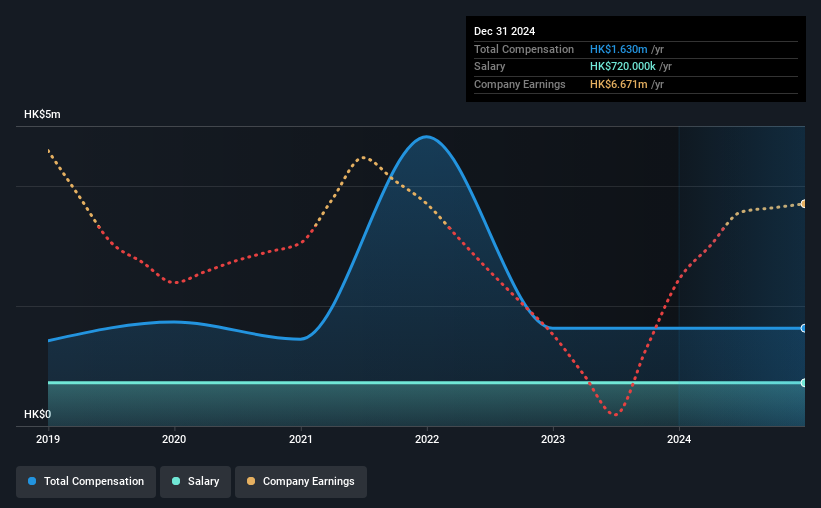Image resolution: width=821 pixels, height=508 pixels.
Task: Click the Salary label in tooltip
Action: [x=490, y=67]
